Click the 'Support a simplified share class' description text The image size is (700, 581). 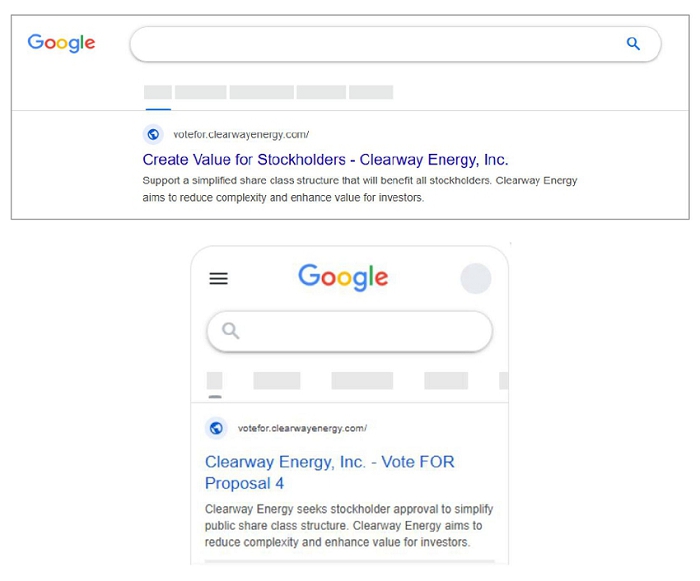(360, 189)
